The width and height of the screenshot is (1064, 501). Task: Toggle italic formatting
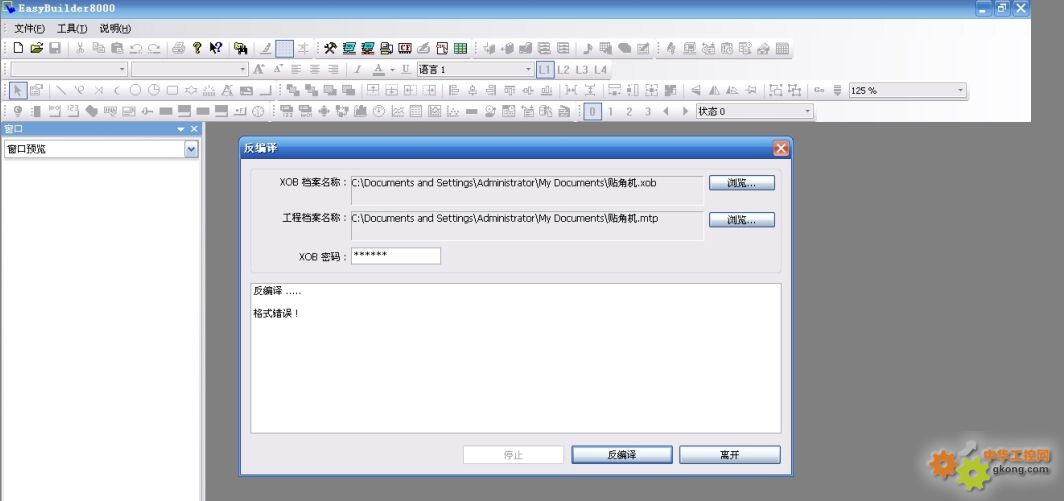tap(358, 69)
